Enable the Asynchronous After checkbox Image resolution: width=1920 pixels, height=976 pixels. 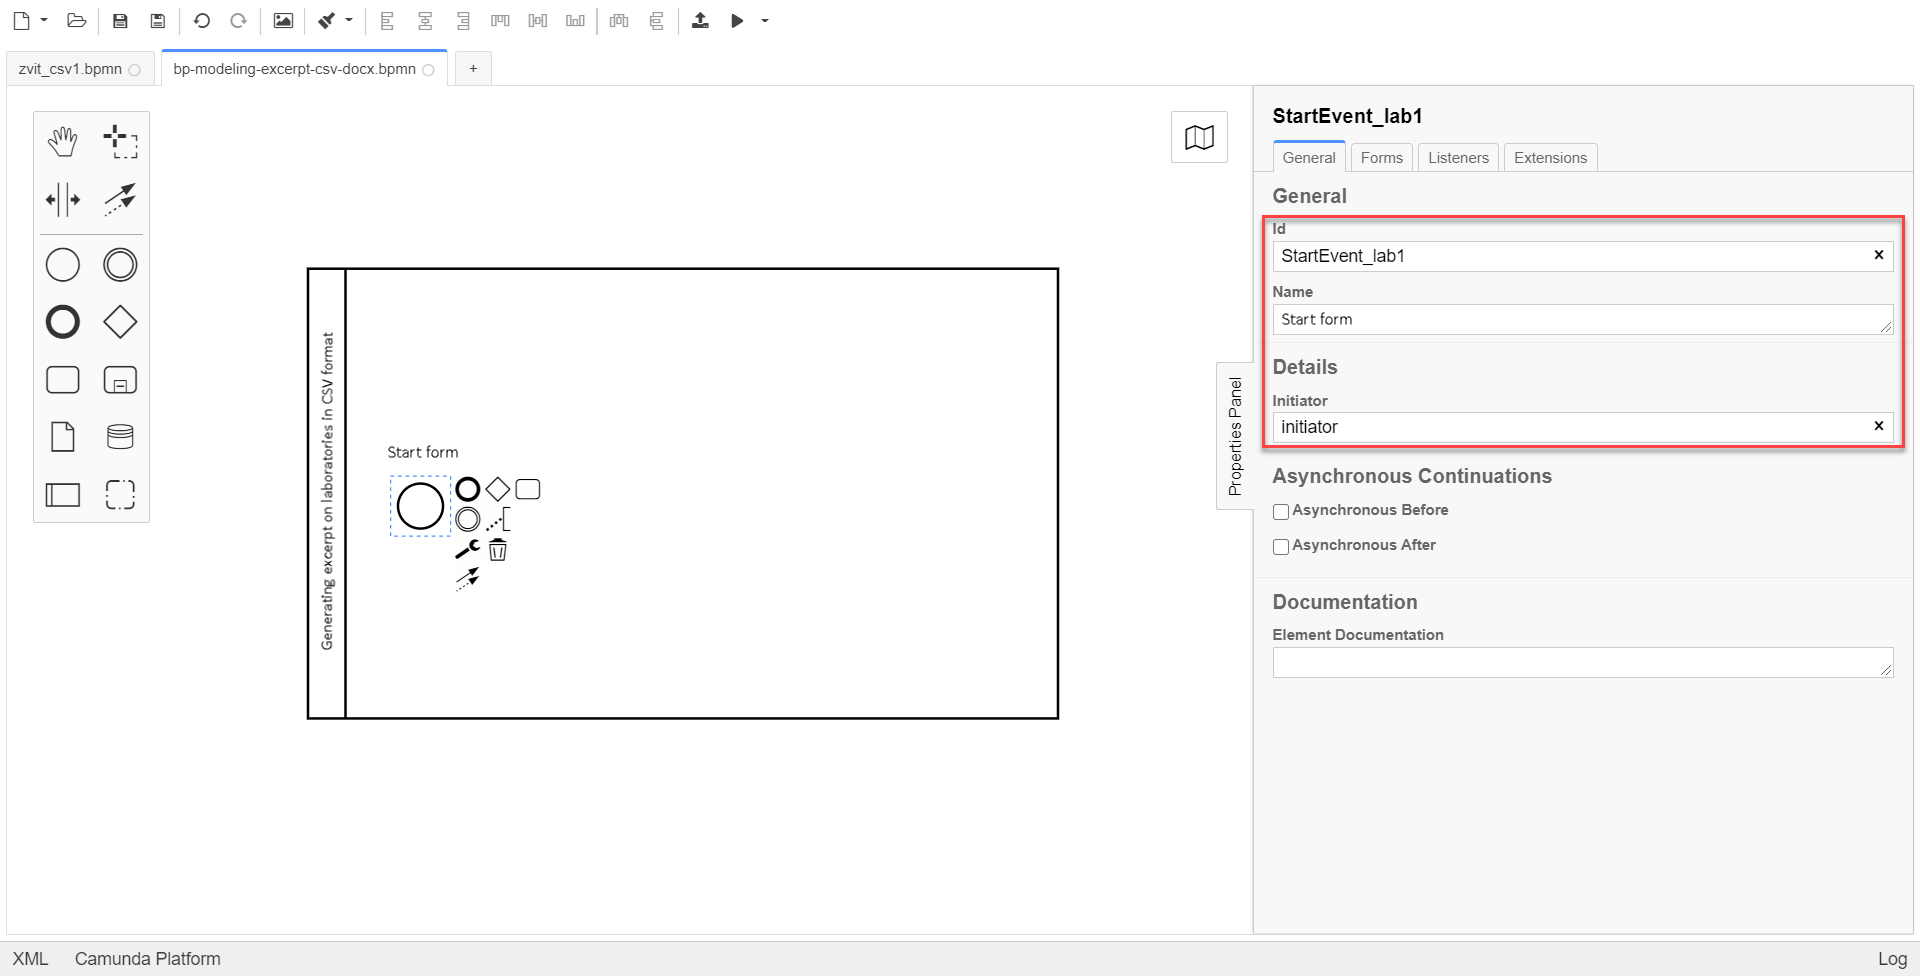1281,547
